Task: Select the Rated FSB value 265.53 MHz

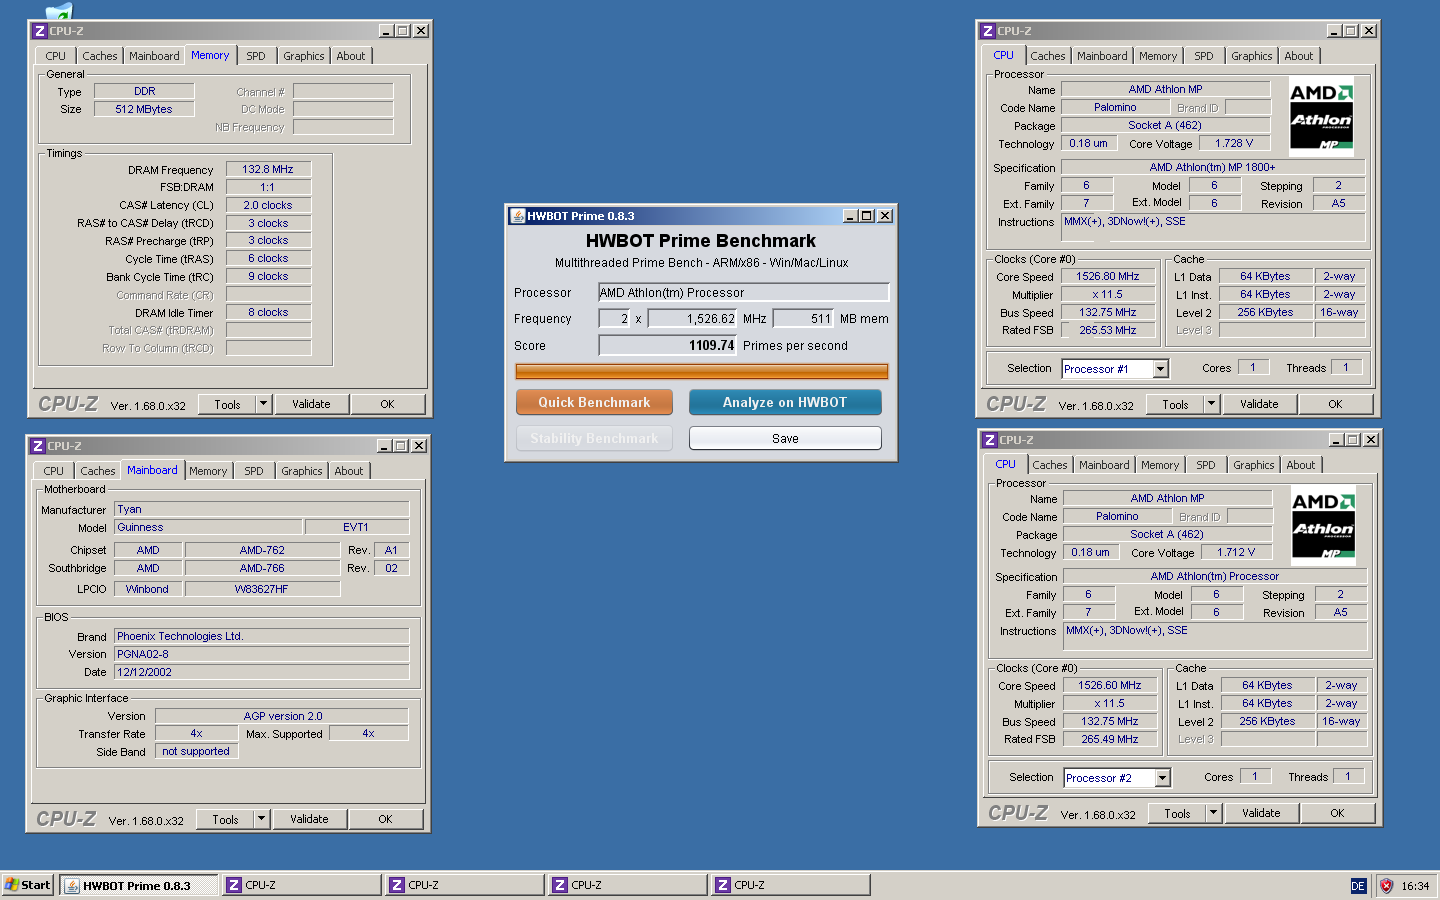Action: (x=1107, y=330)
